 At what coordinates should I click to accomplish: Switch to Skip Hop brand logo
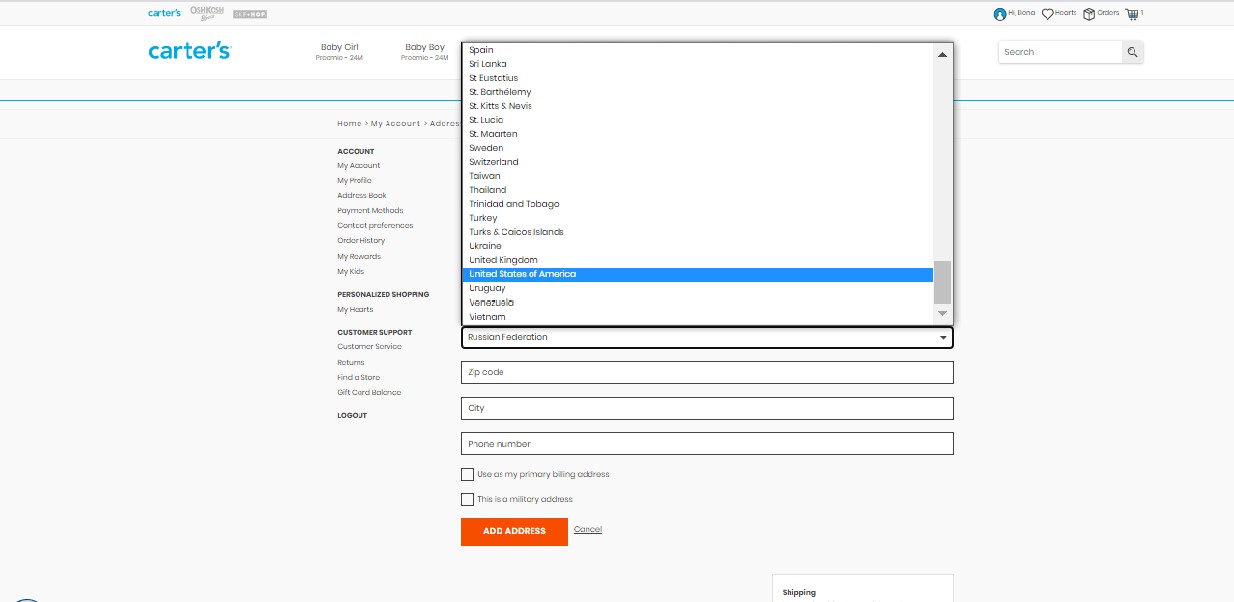coord(249,14)
